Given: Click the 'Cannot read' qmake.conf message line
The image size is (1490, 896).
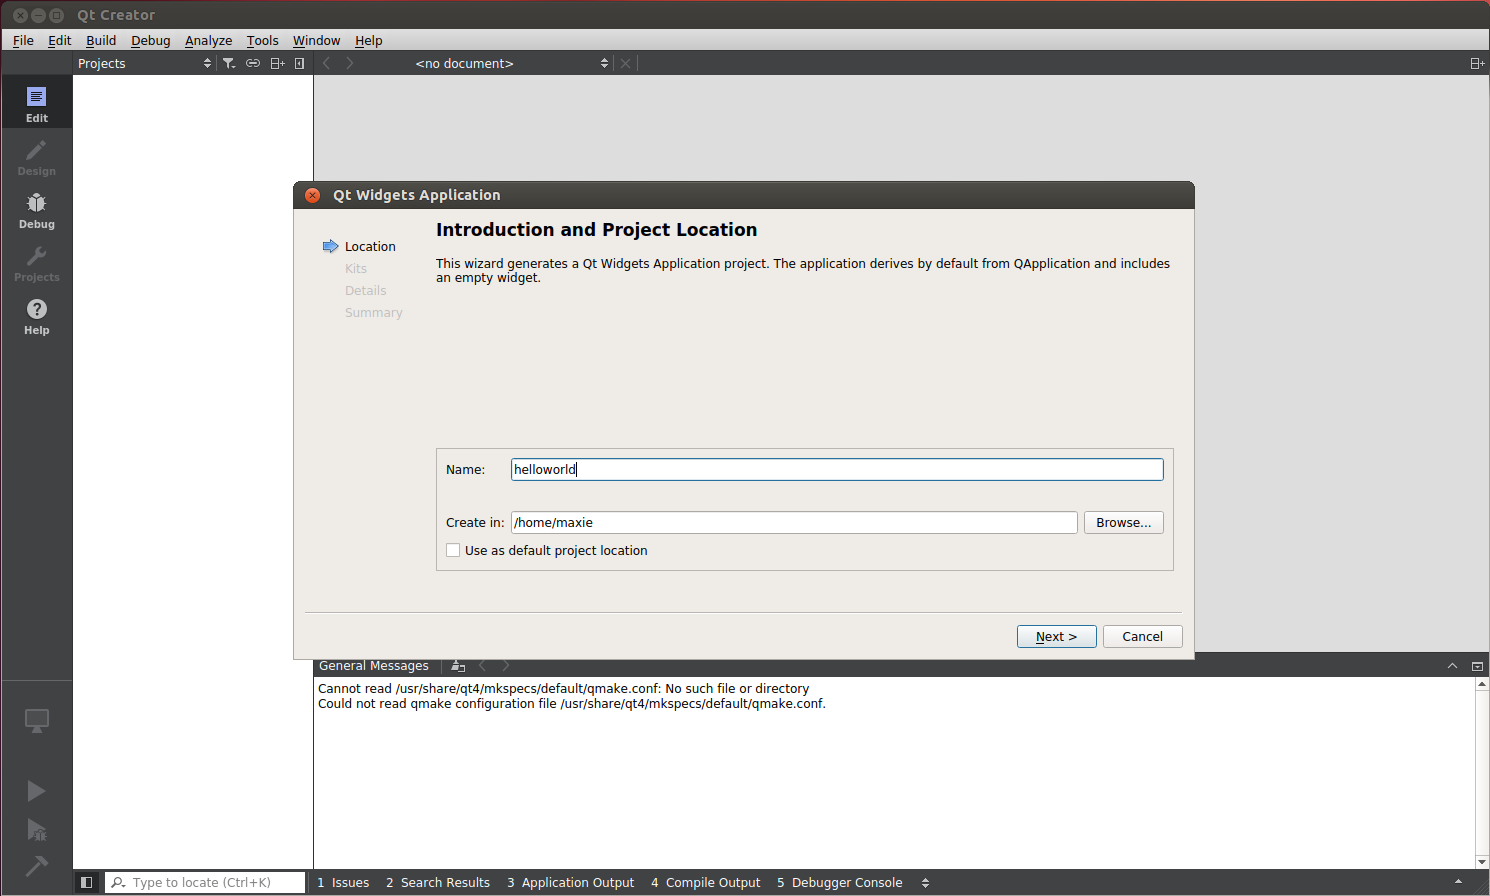Looking at the screenshot, I should pyautogui.click(x=563, y=688).
